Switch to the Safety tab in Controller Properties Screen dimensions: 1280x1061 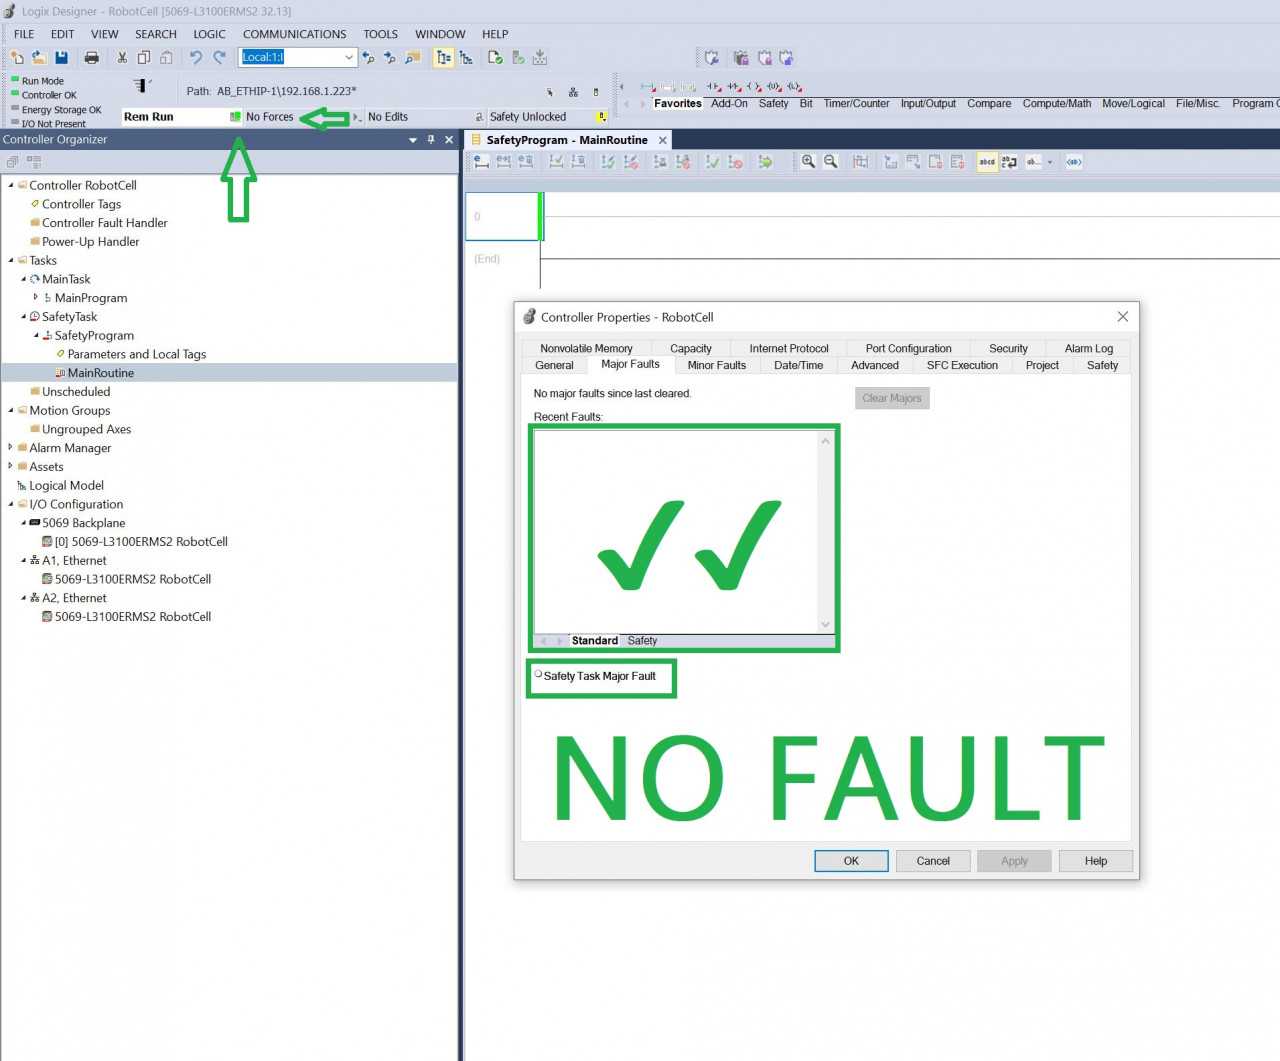(x=1102, y=365)
